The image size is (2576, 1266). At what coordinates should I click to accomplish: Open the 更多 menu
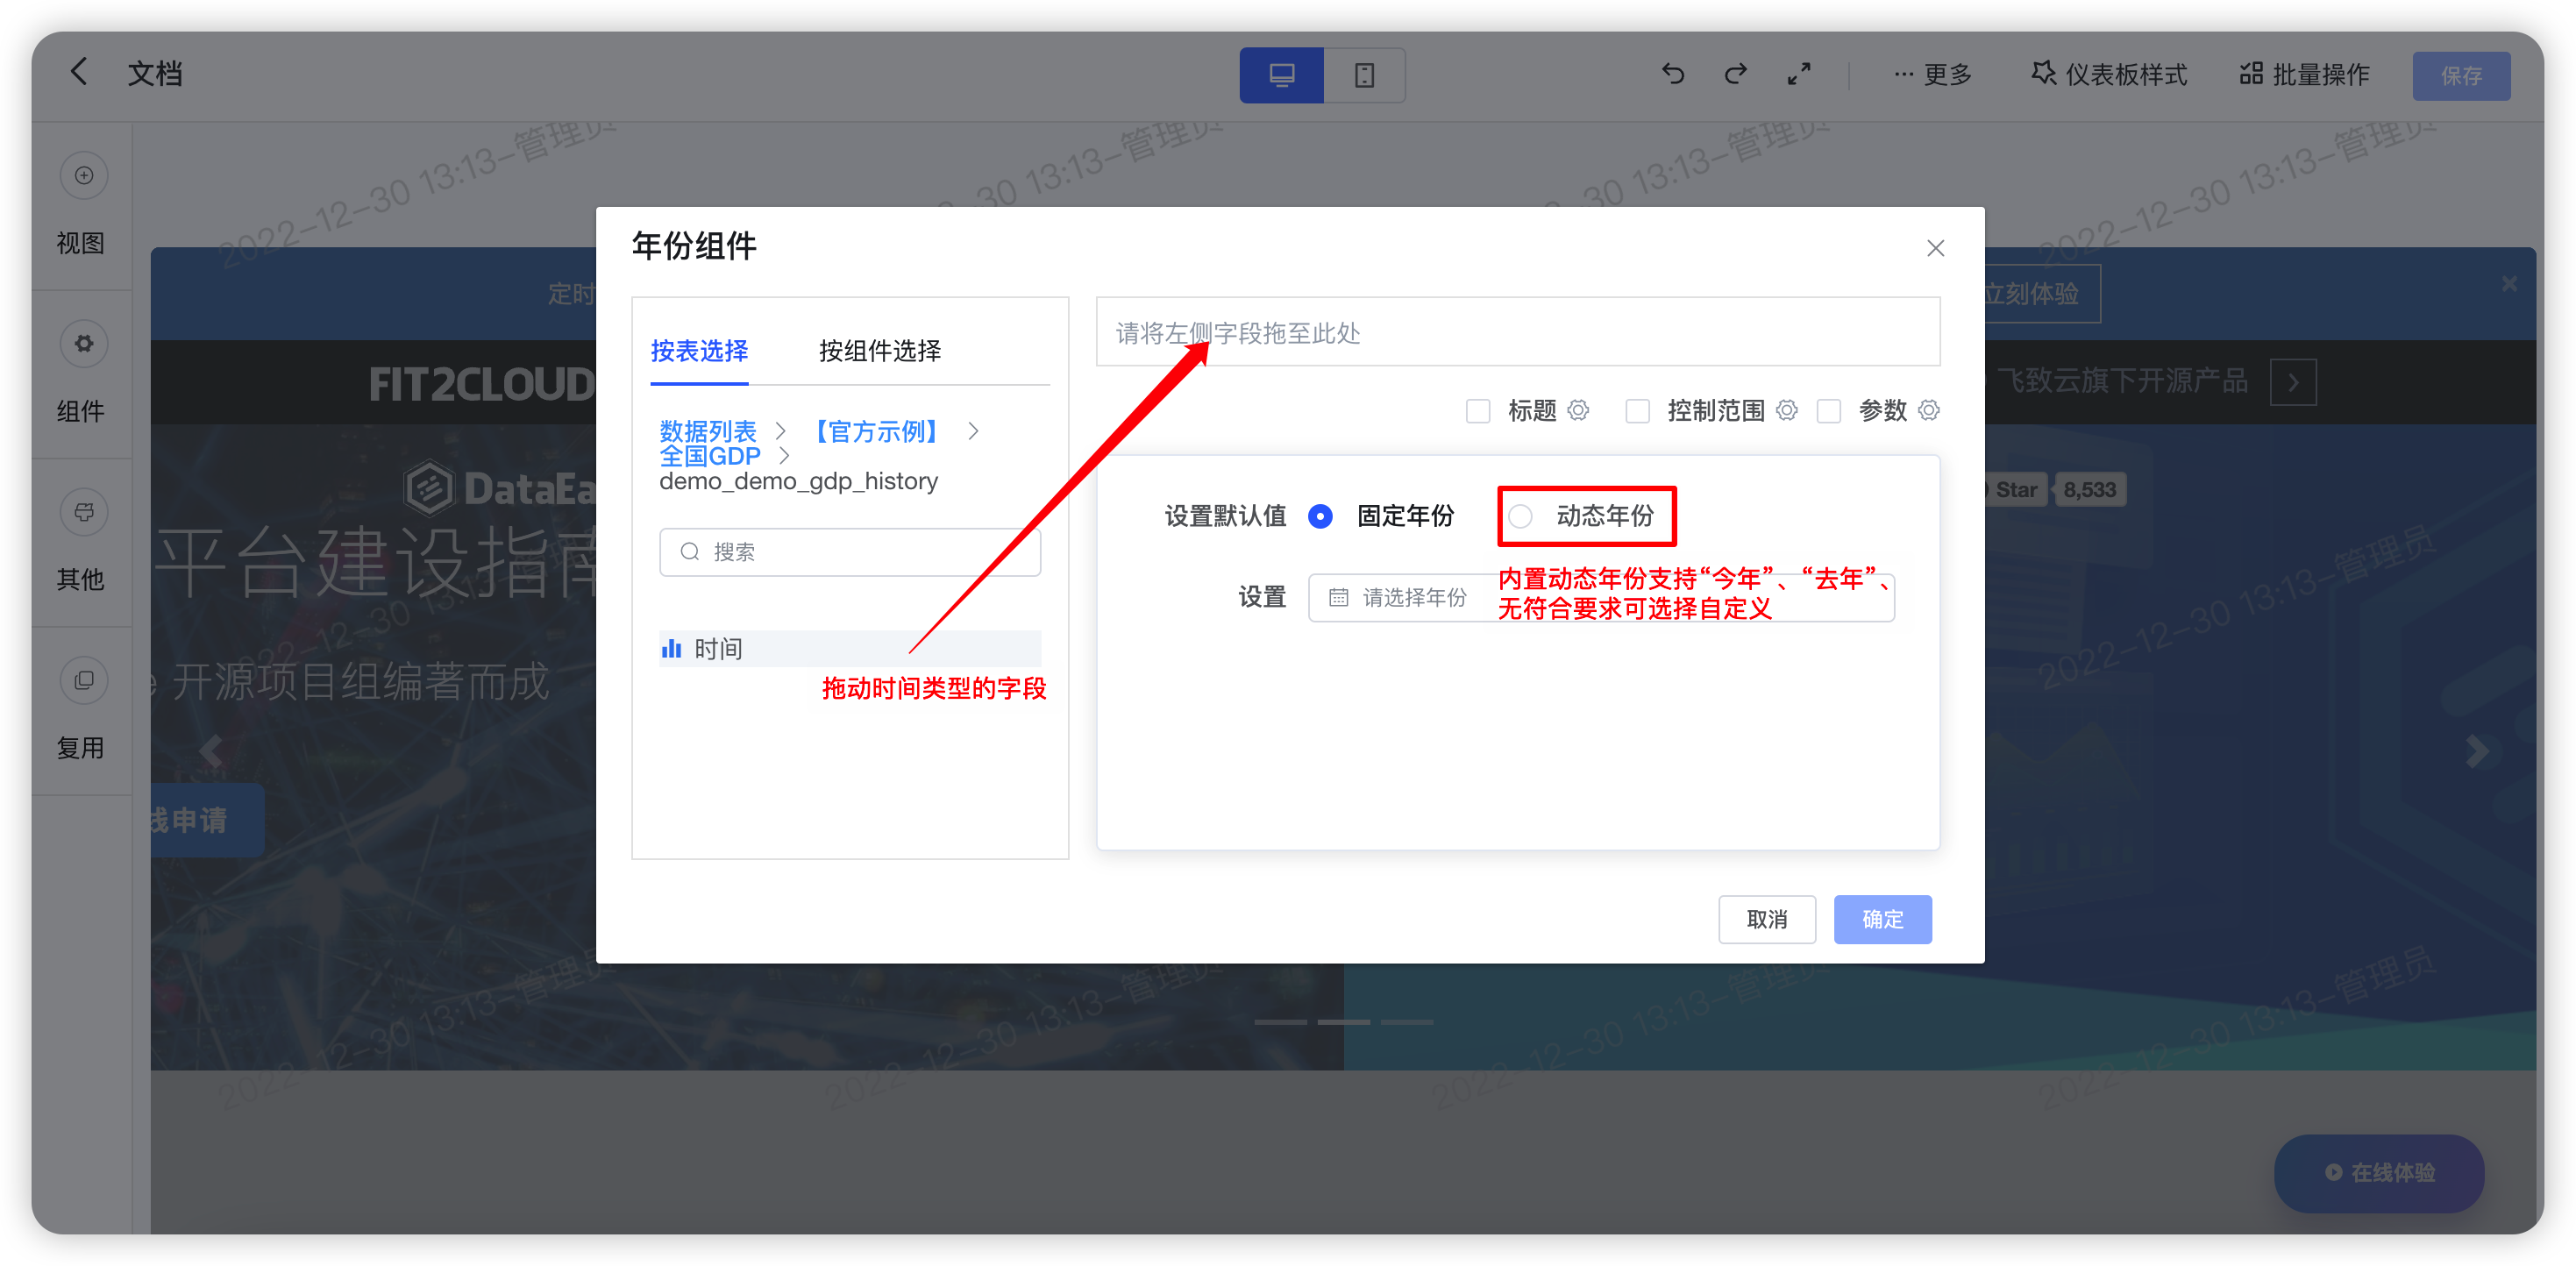[1932, 74]
